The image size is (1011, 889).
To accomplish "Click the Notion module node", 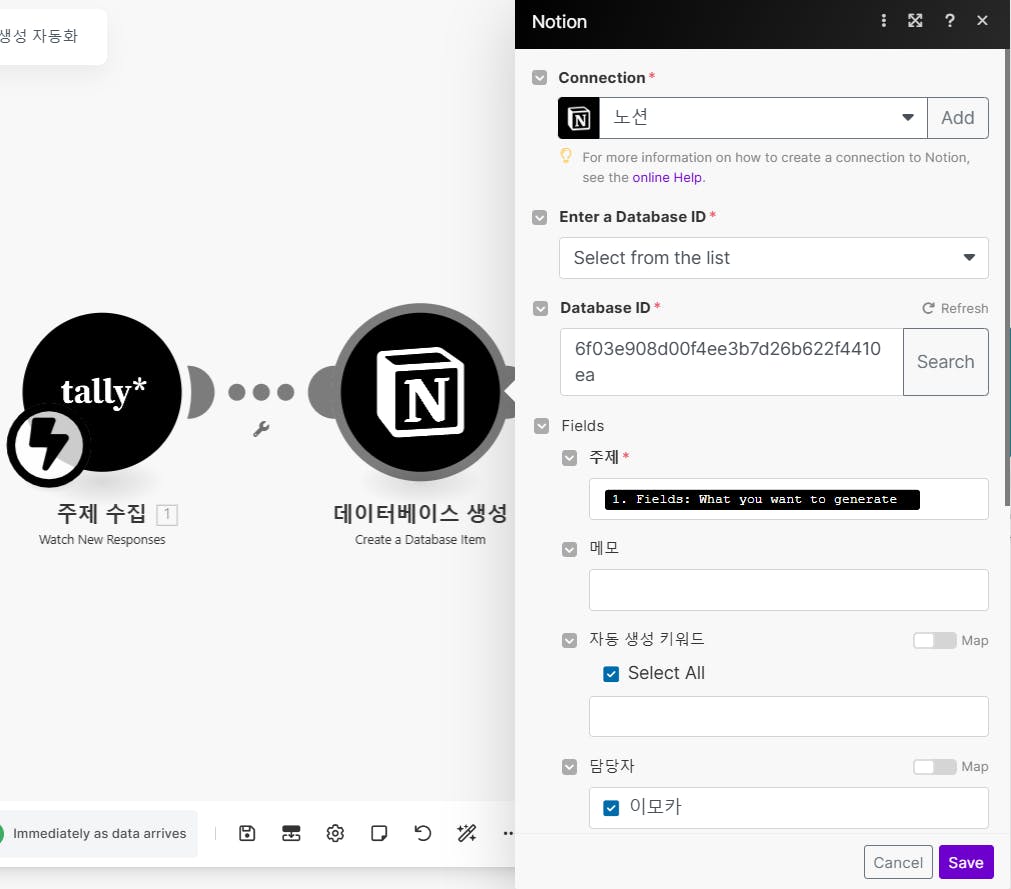I will pos(420,392).
